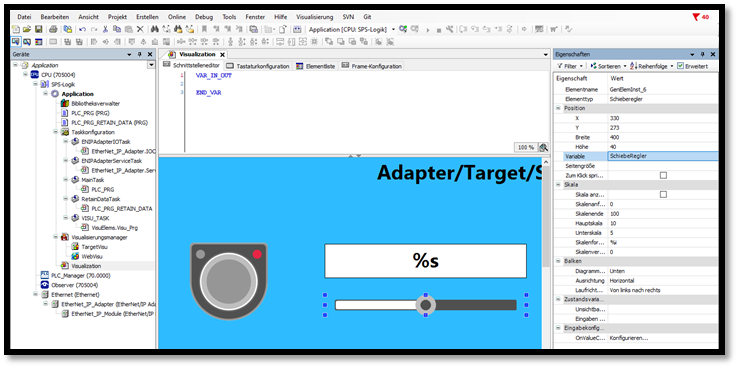The image size is (738, 368).
Task: Click the binoculars Find icon
Action: tap(156, 29)
